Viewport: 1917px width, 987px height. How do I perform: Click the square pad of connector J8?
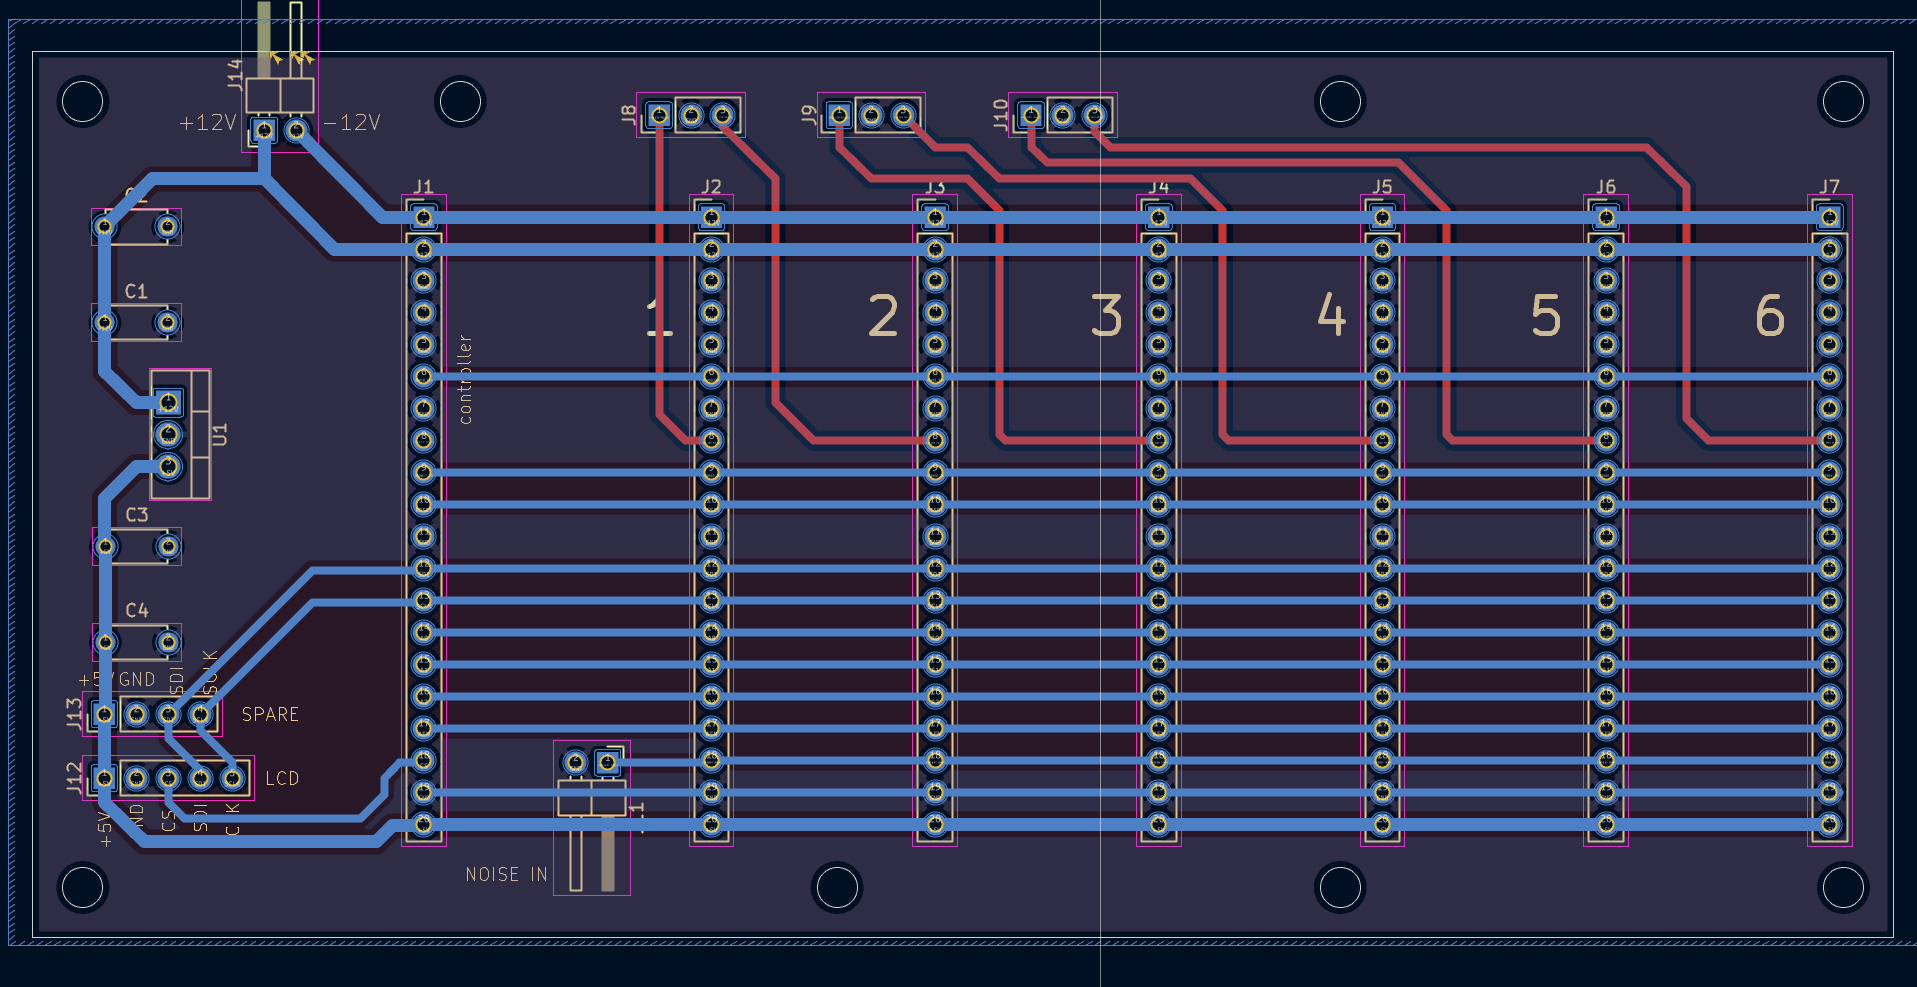(x=658, y=116)
